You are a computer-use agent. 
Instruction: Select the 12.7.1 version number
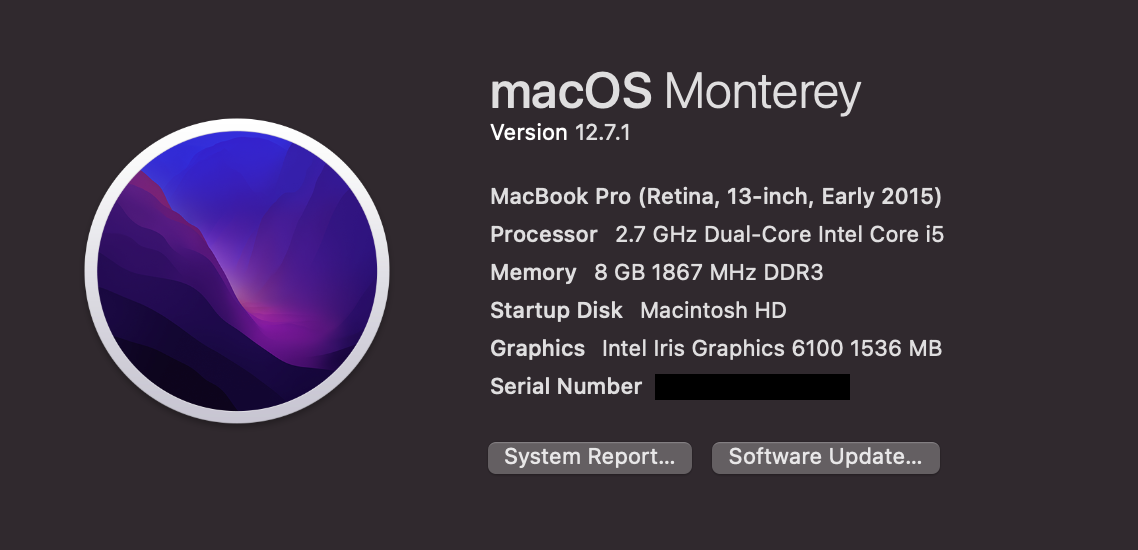[x=602, y=133]
